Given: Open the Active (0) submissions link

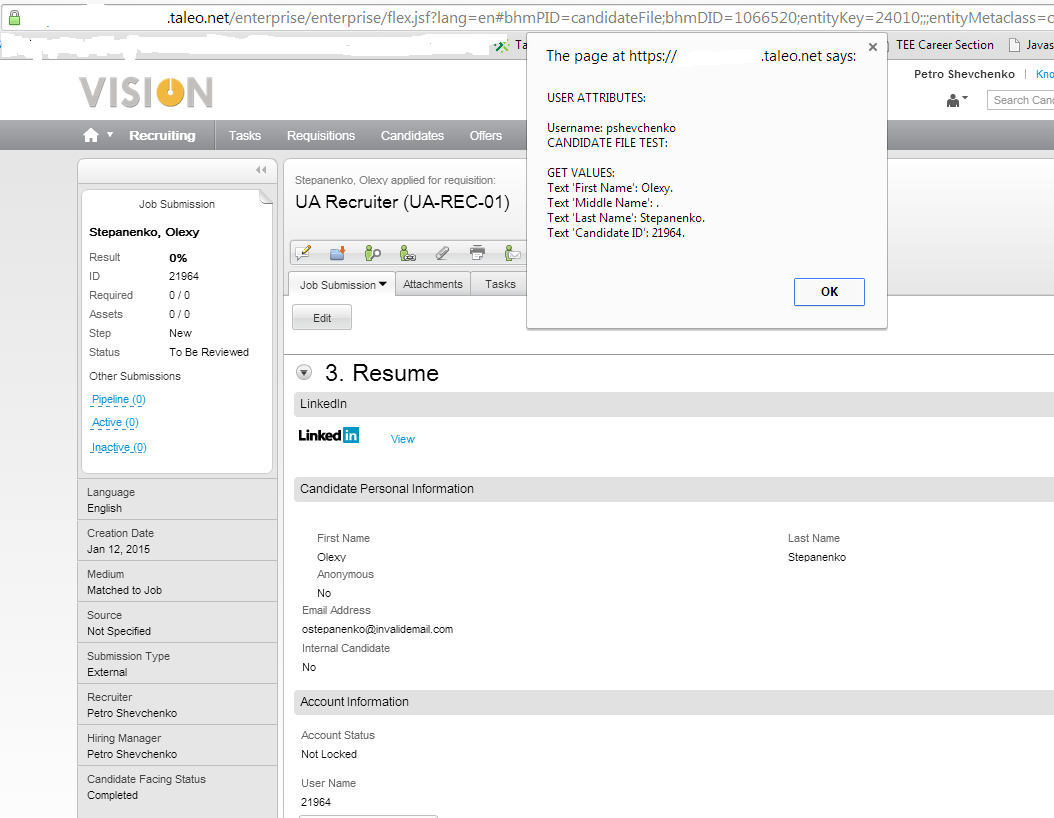Looking at the screenshot, I should coord(113,422).
